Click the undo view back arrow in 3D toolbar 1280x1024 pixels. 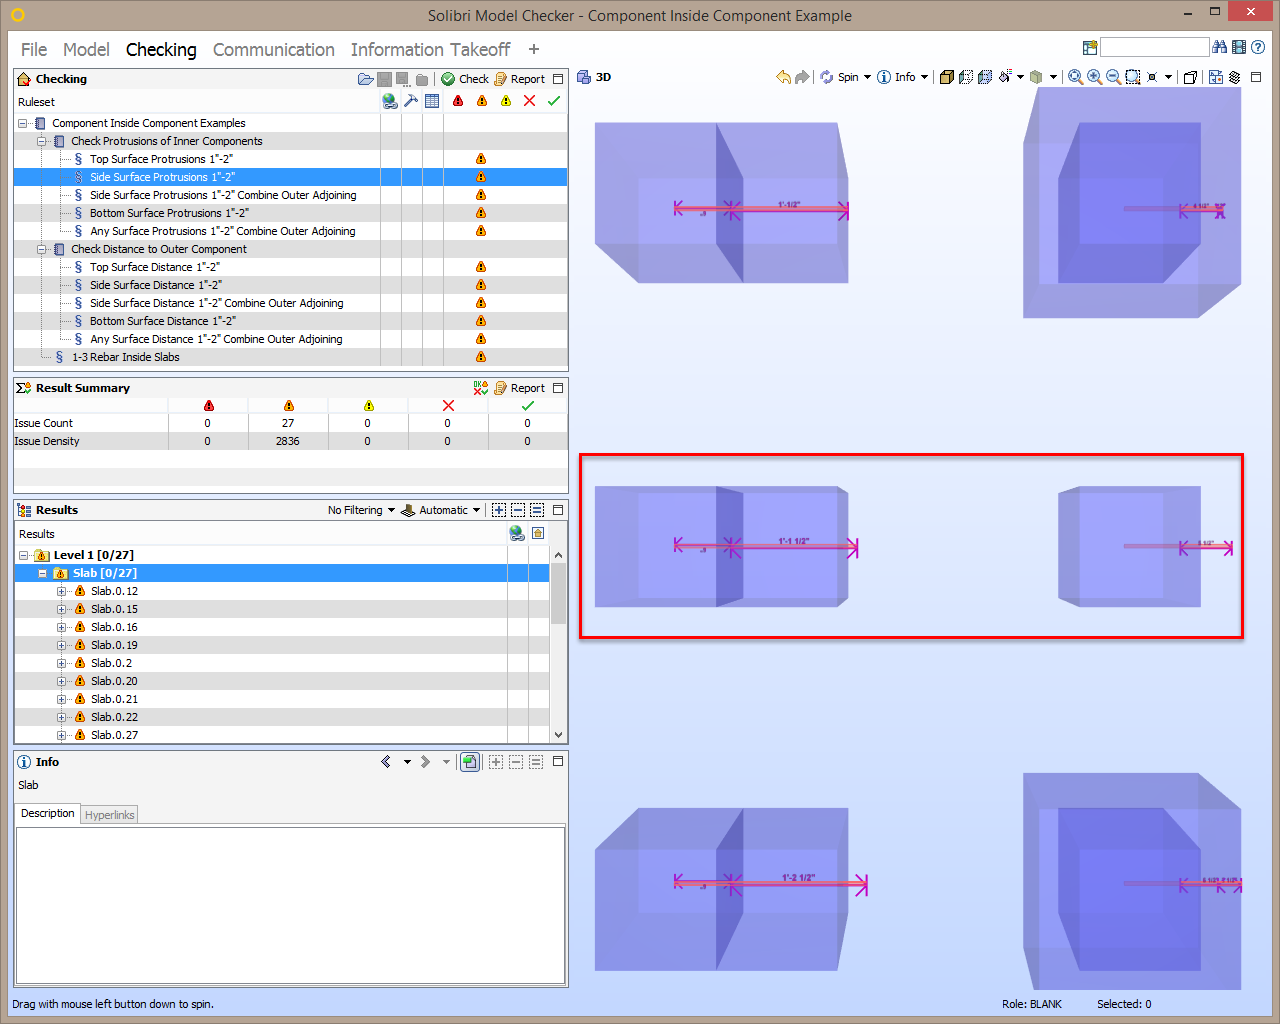783,77
